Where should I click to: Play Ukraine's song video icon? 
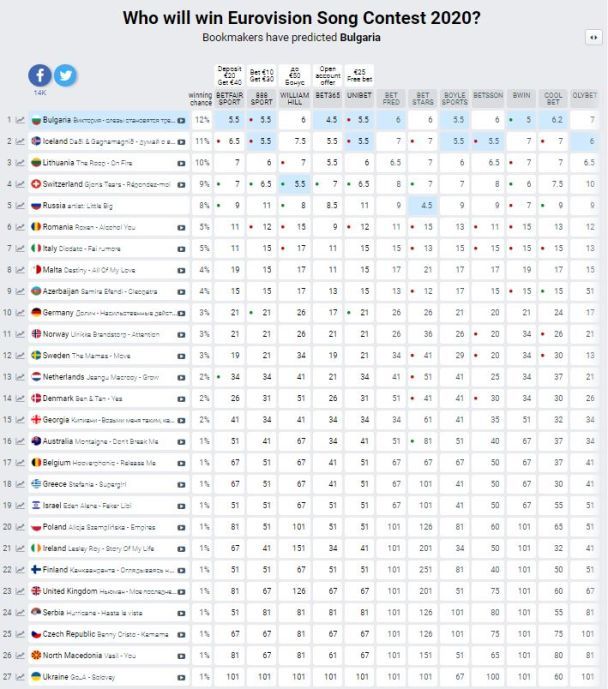tap(181, 677)
